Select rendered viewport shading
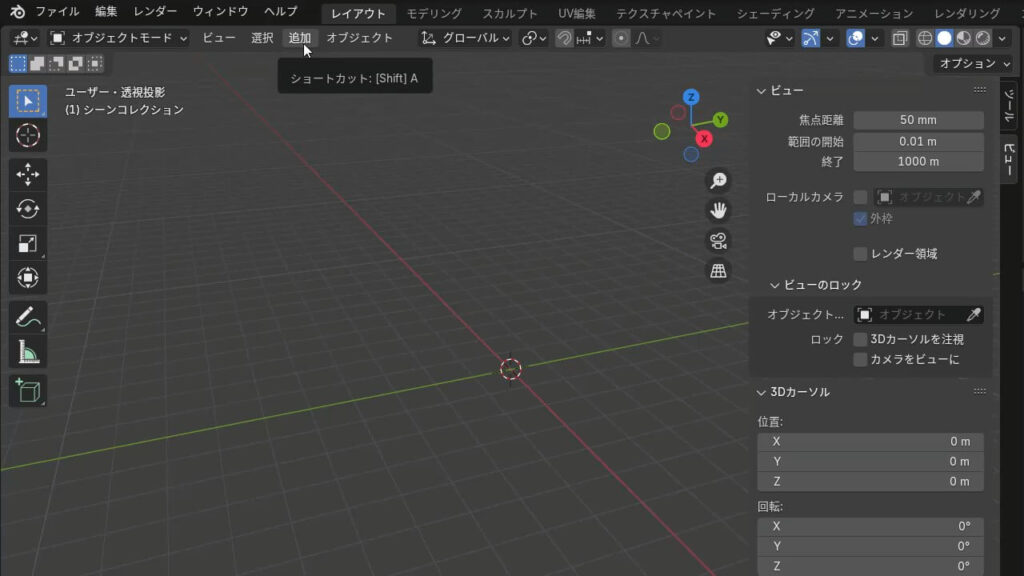 983,38
